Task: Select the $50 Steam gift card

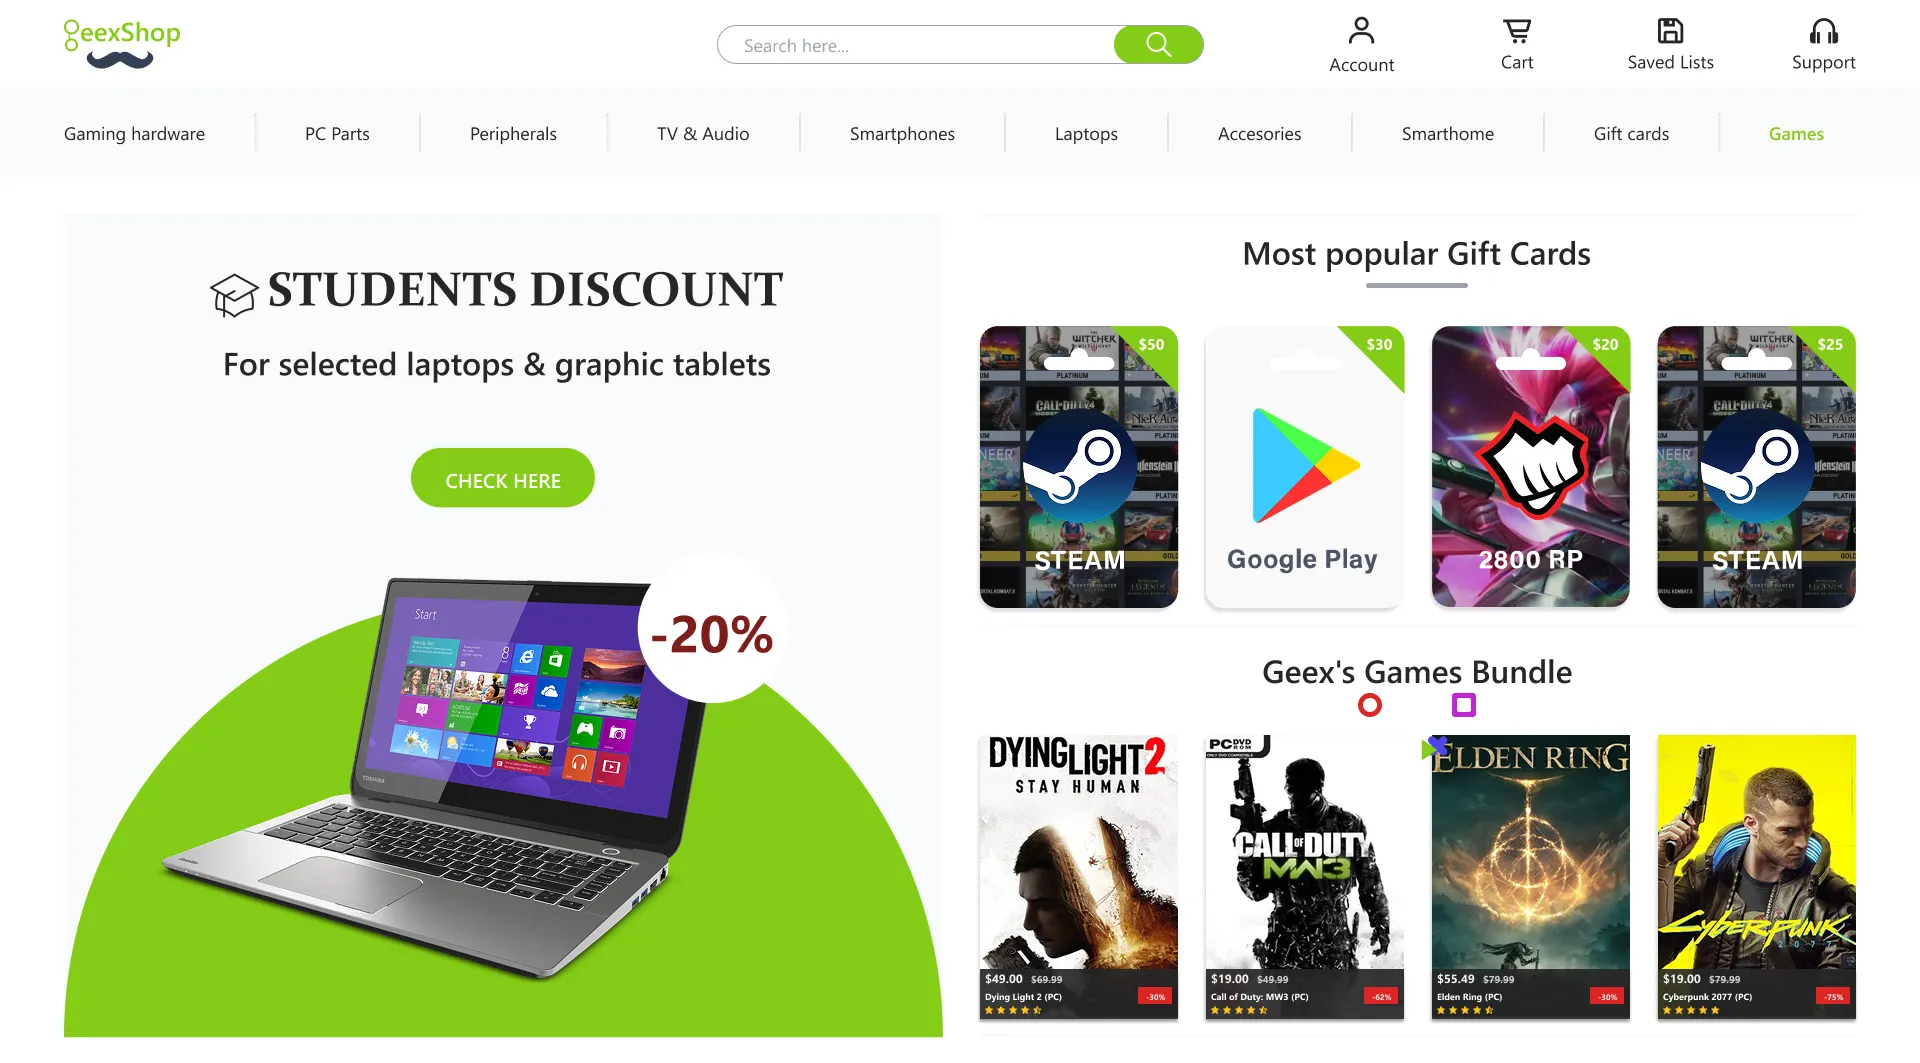Action: click(1079, 467)
